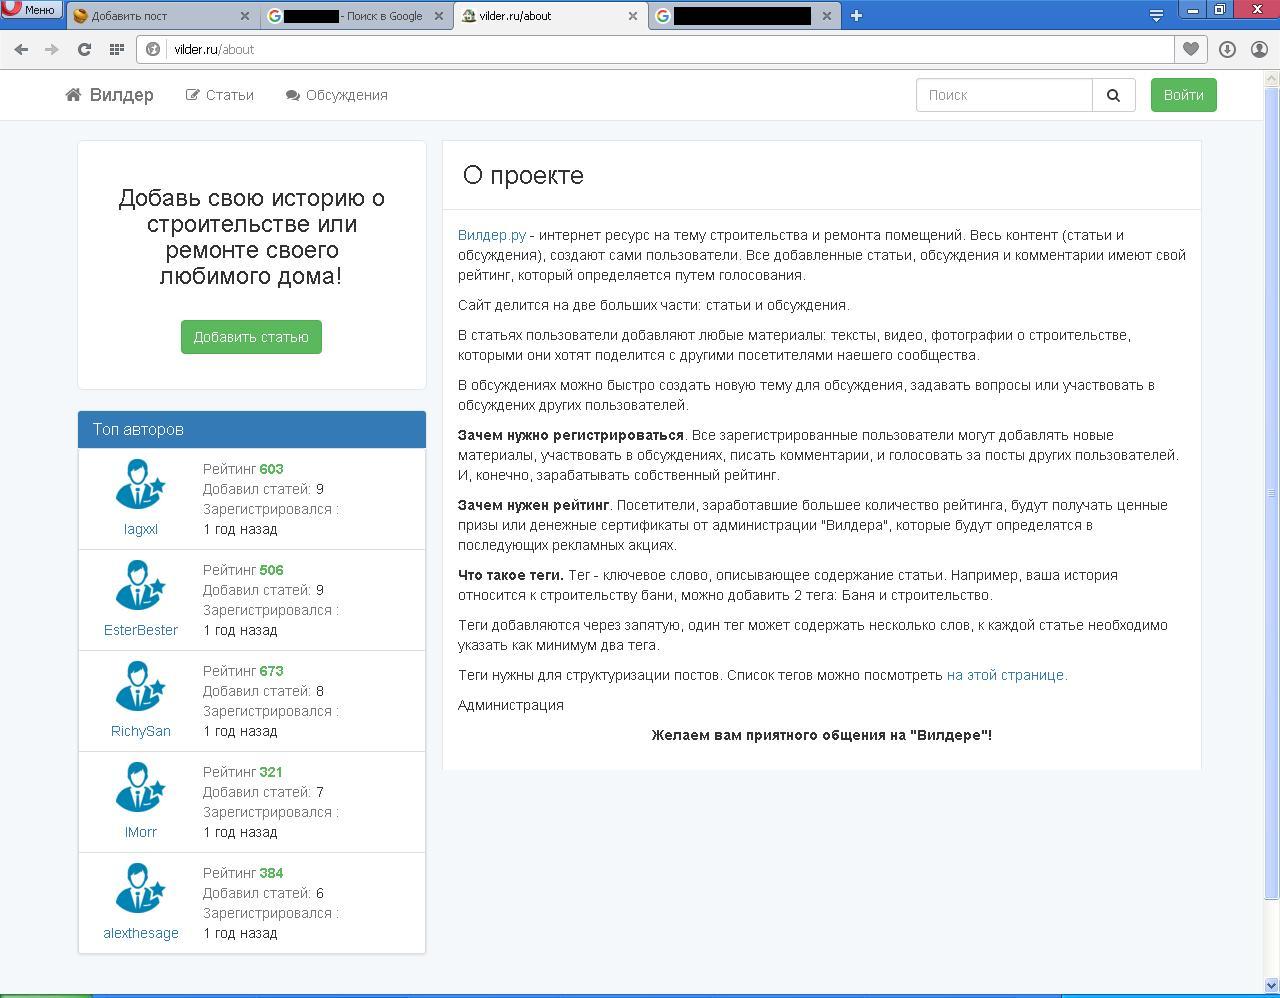Click the scrollbar up arrow
The height and width of the screenshot is (998, 1280).
tap(1272, 77)
